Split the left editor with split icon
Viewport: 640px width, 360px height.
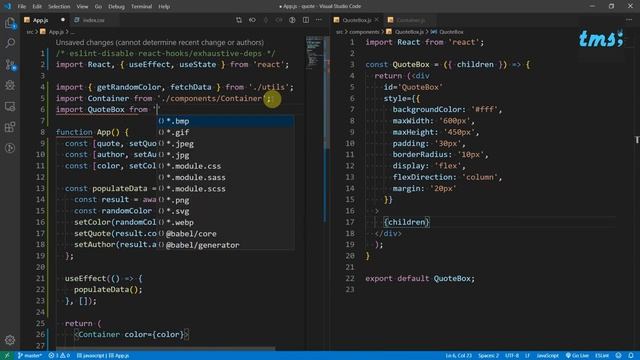tap(306, 20)
